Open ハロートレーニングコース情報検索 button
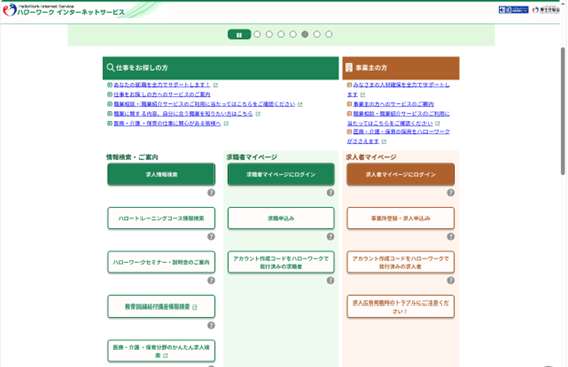The height and width of the screenshot is (367, 568). coord(161,218)
